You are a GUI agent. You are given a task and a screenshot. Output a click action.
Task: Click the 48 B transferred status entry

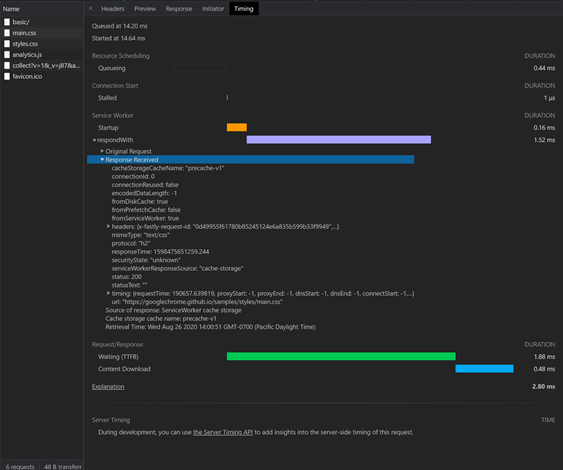click(x=63, y=466)
